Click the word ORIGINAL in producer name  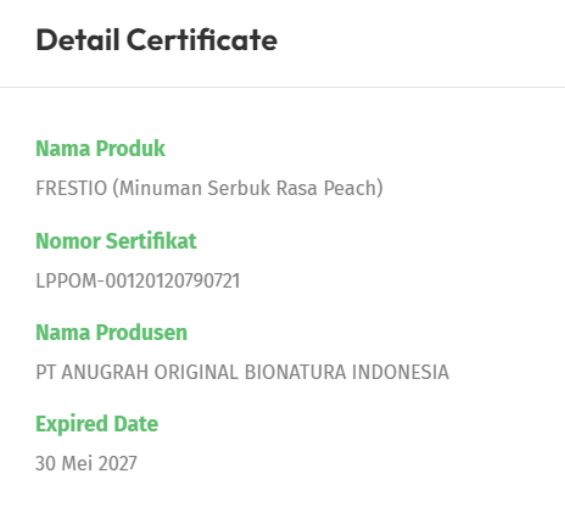pyautogui.click(x=196, y=372)
